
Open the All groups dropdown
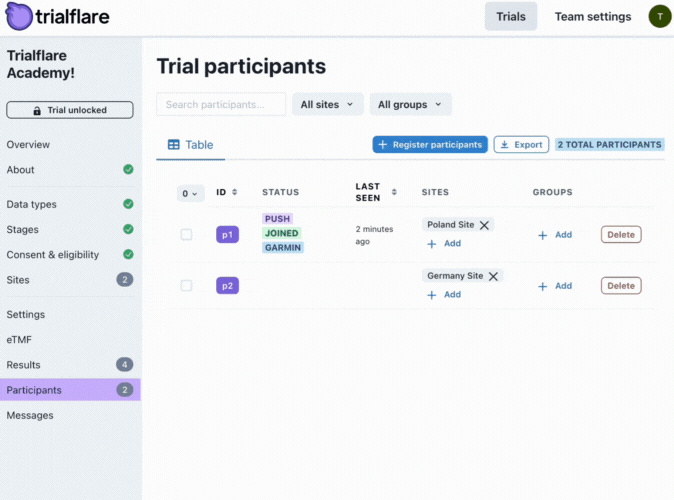(x=410, y=104)
